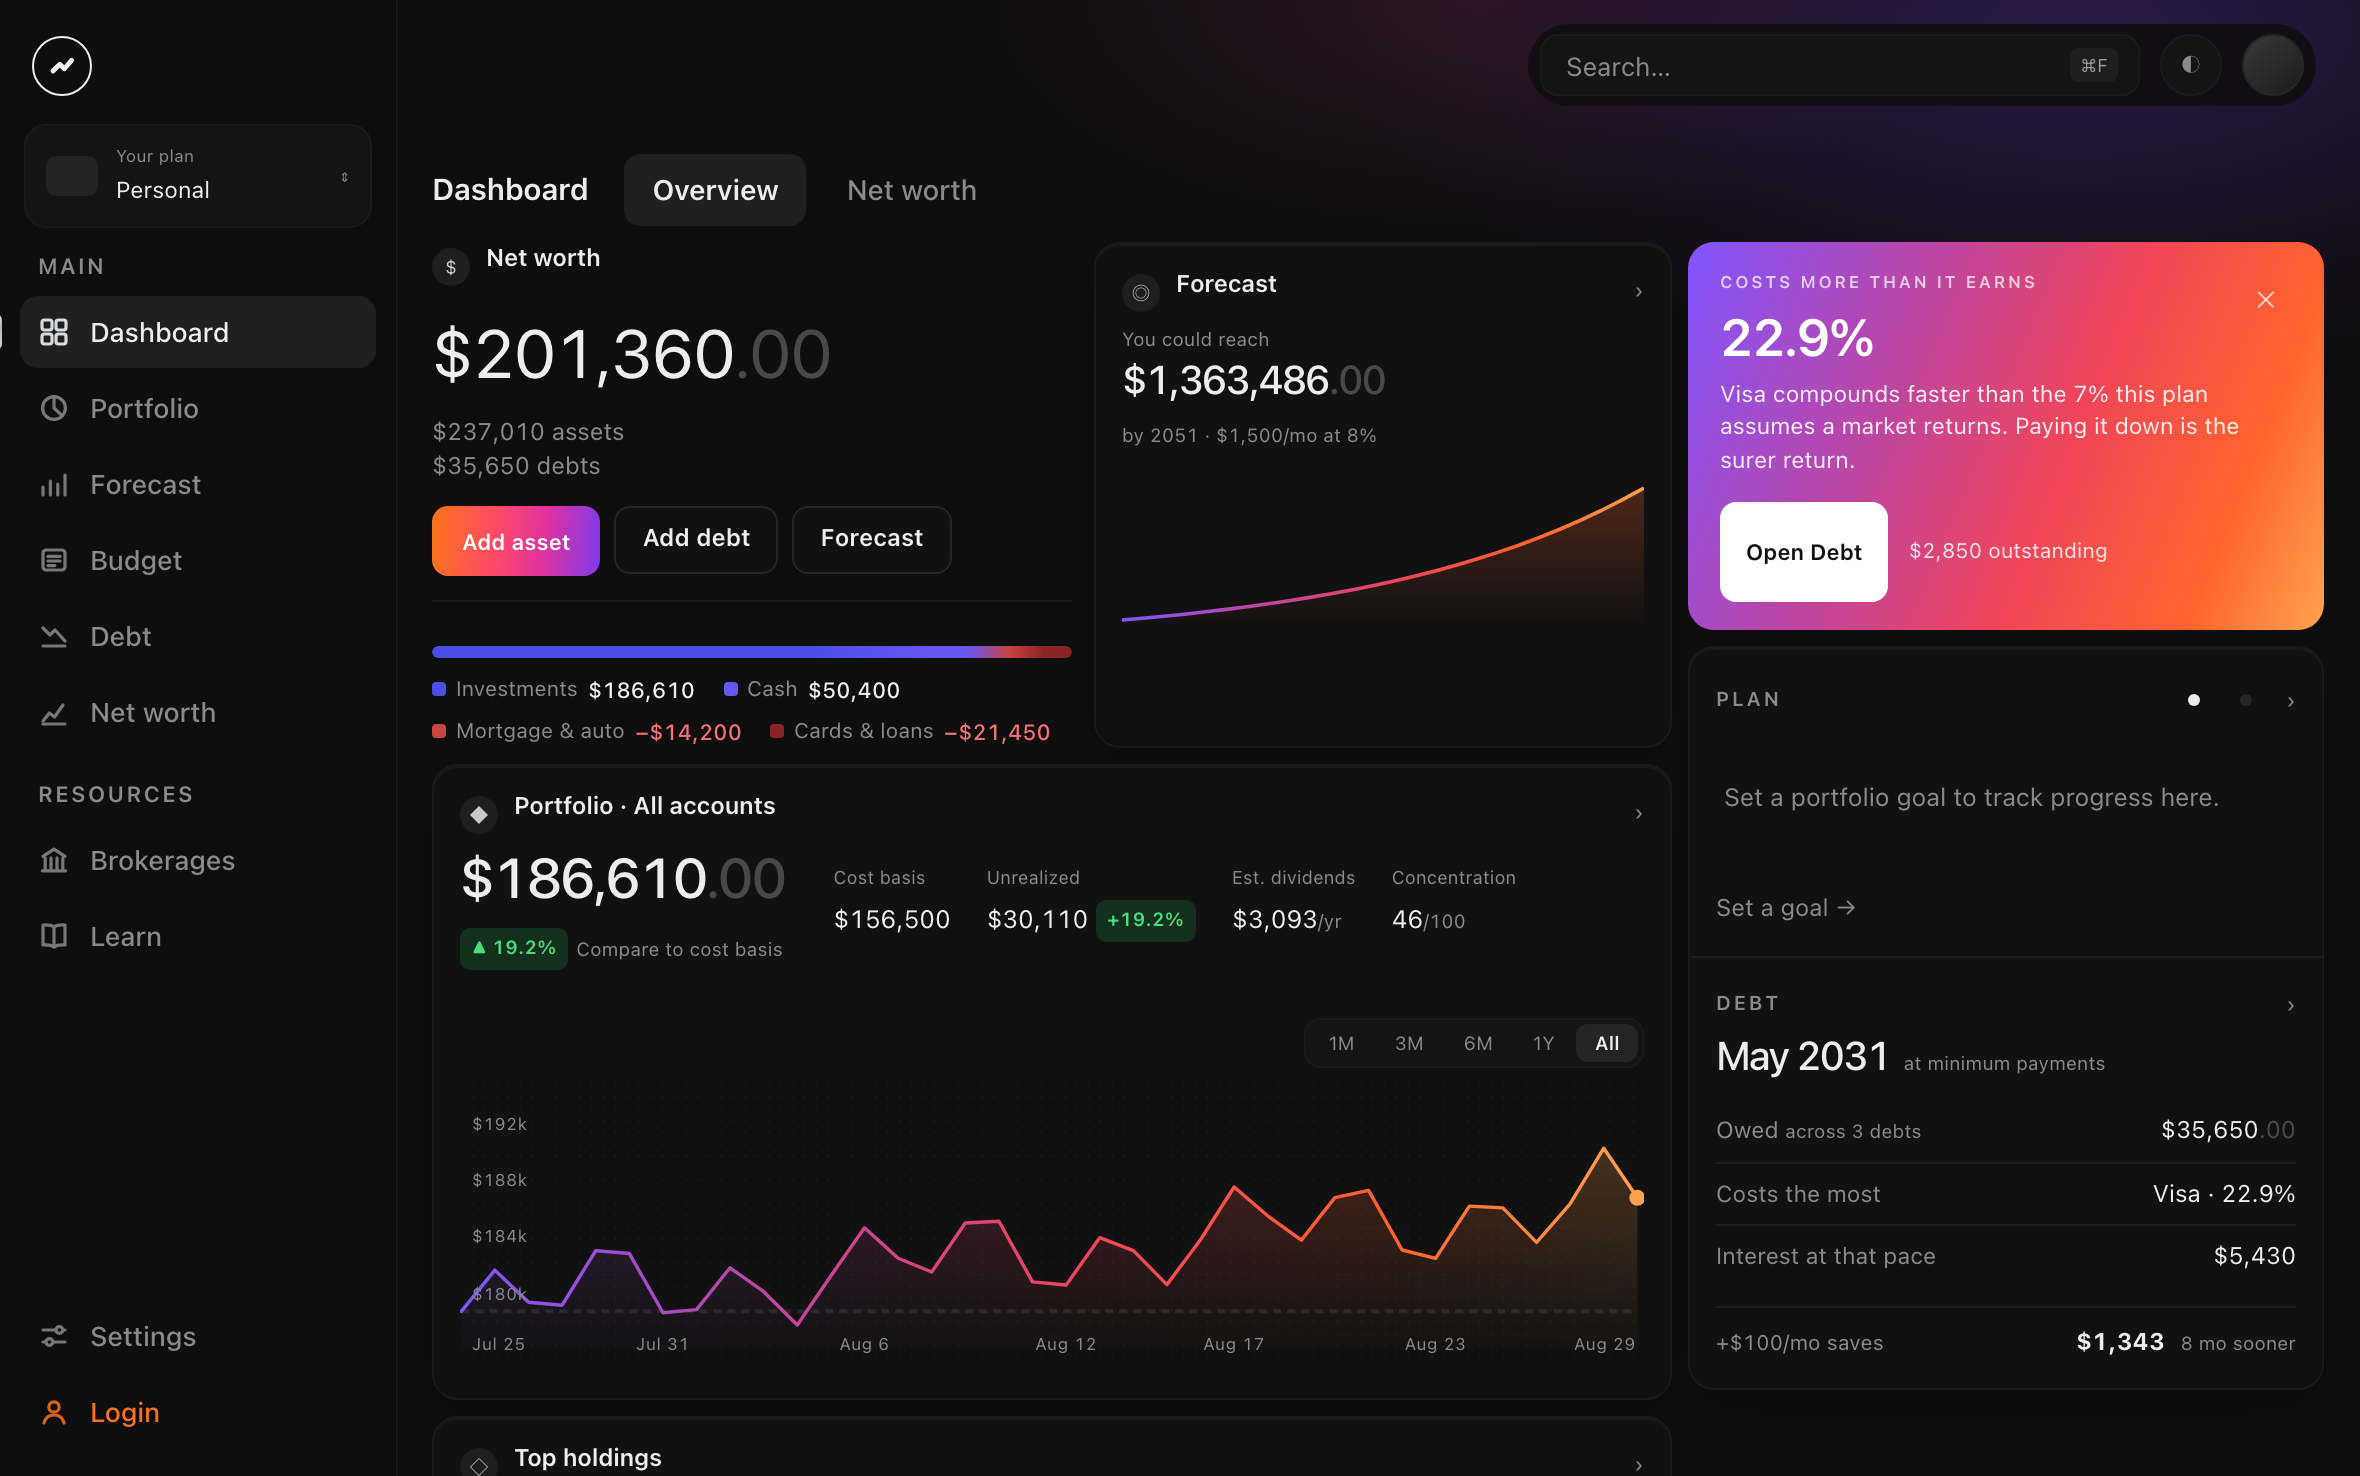
Task: Open Net worth in the sidebar
Action: (198, 712)
